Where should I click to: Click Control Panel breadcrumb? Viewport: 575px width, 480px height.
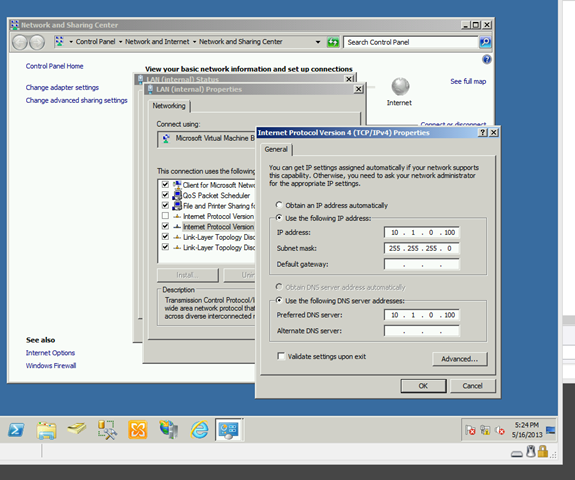pos(95,42)
